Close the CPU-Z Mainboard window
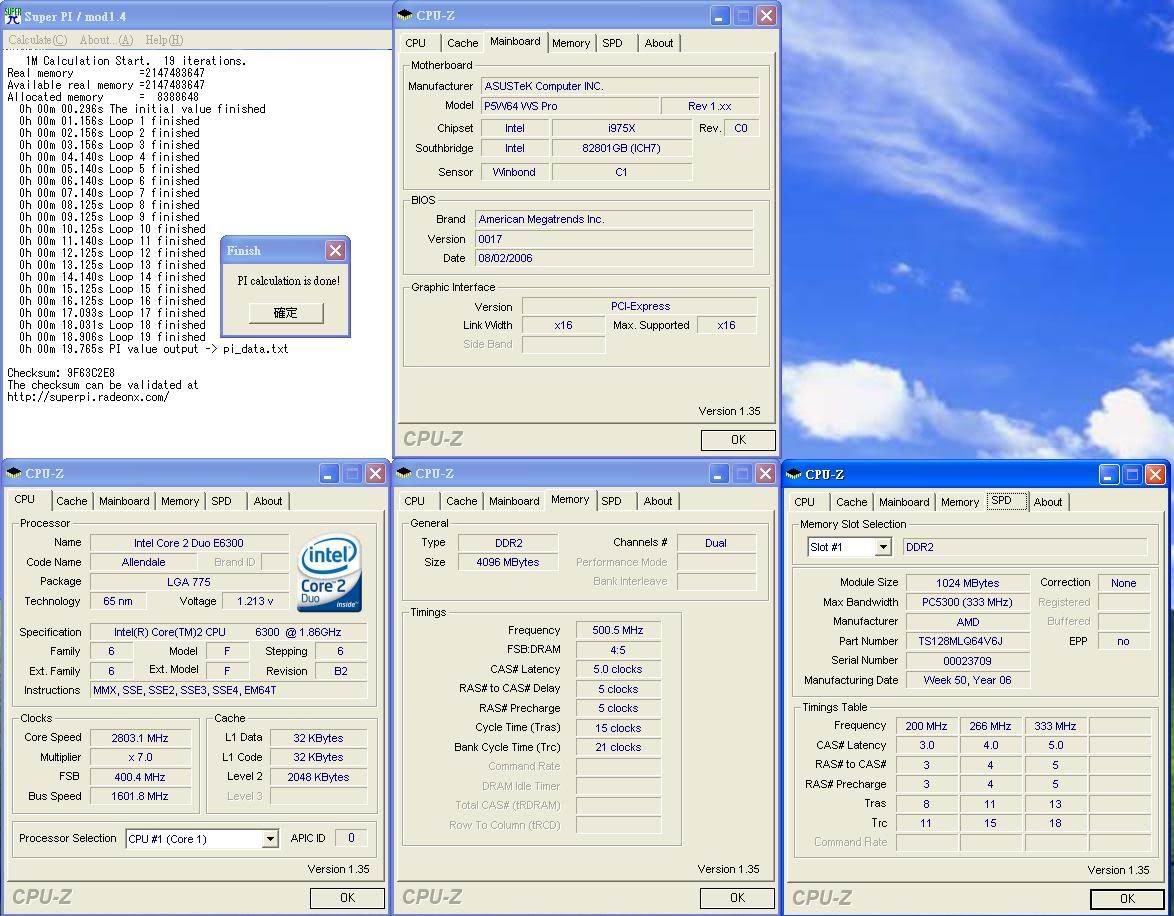The width and height of the screenshot is (1174, 916). [766, 16]
